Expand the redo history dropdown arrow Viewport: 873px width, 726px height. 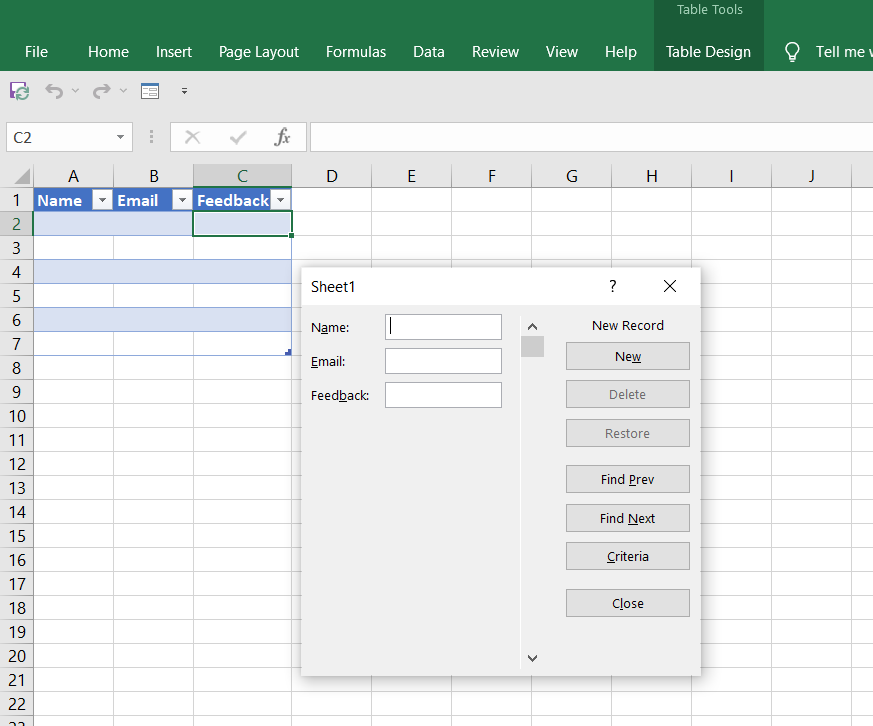point(123,90)
